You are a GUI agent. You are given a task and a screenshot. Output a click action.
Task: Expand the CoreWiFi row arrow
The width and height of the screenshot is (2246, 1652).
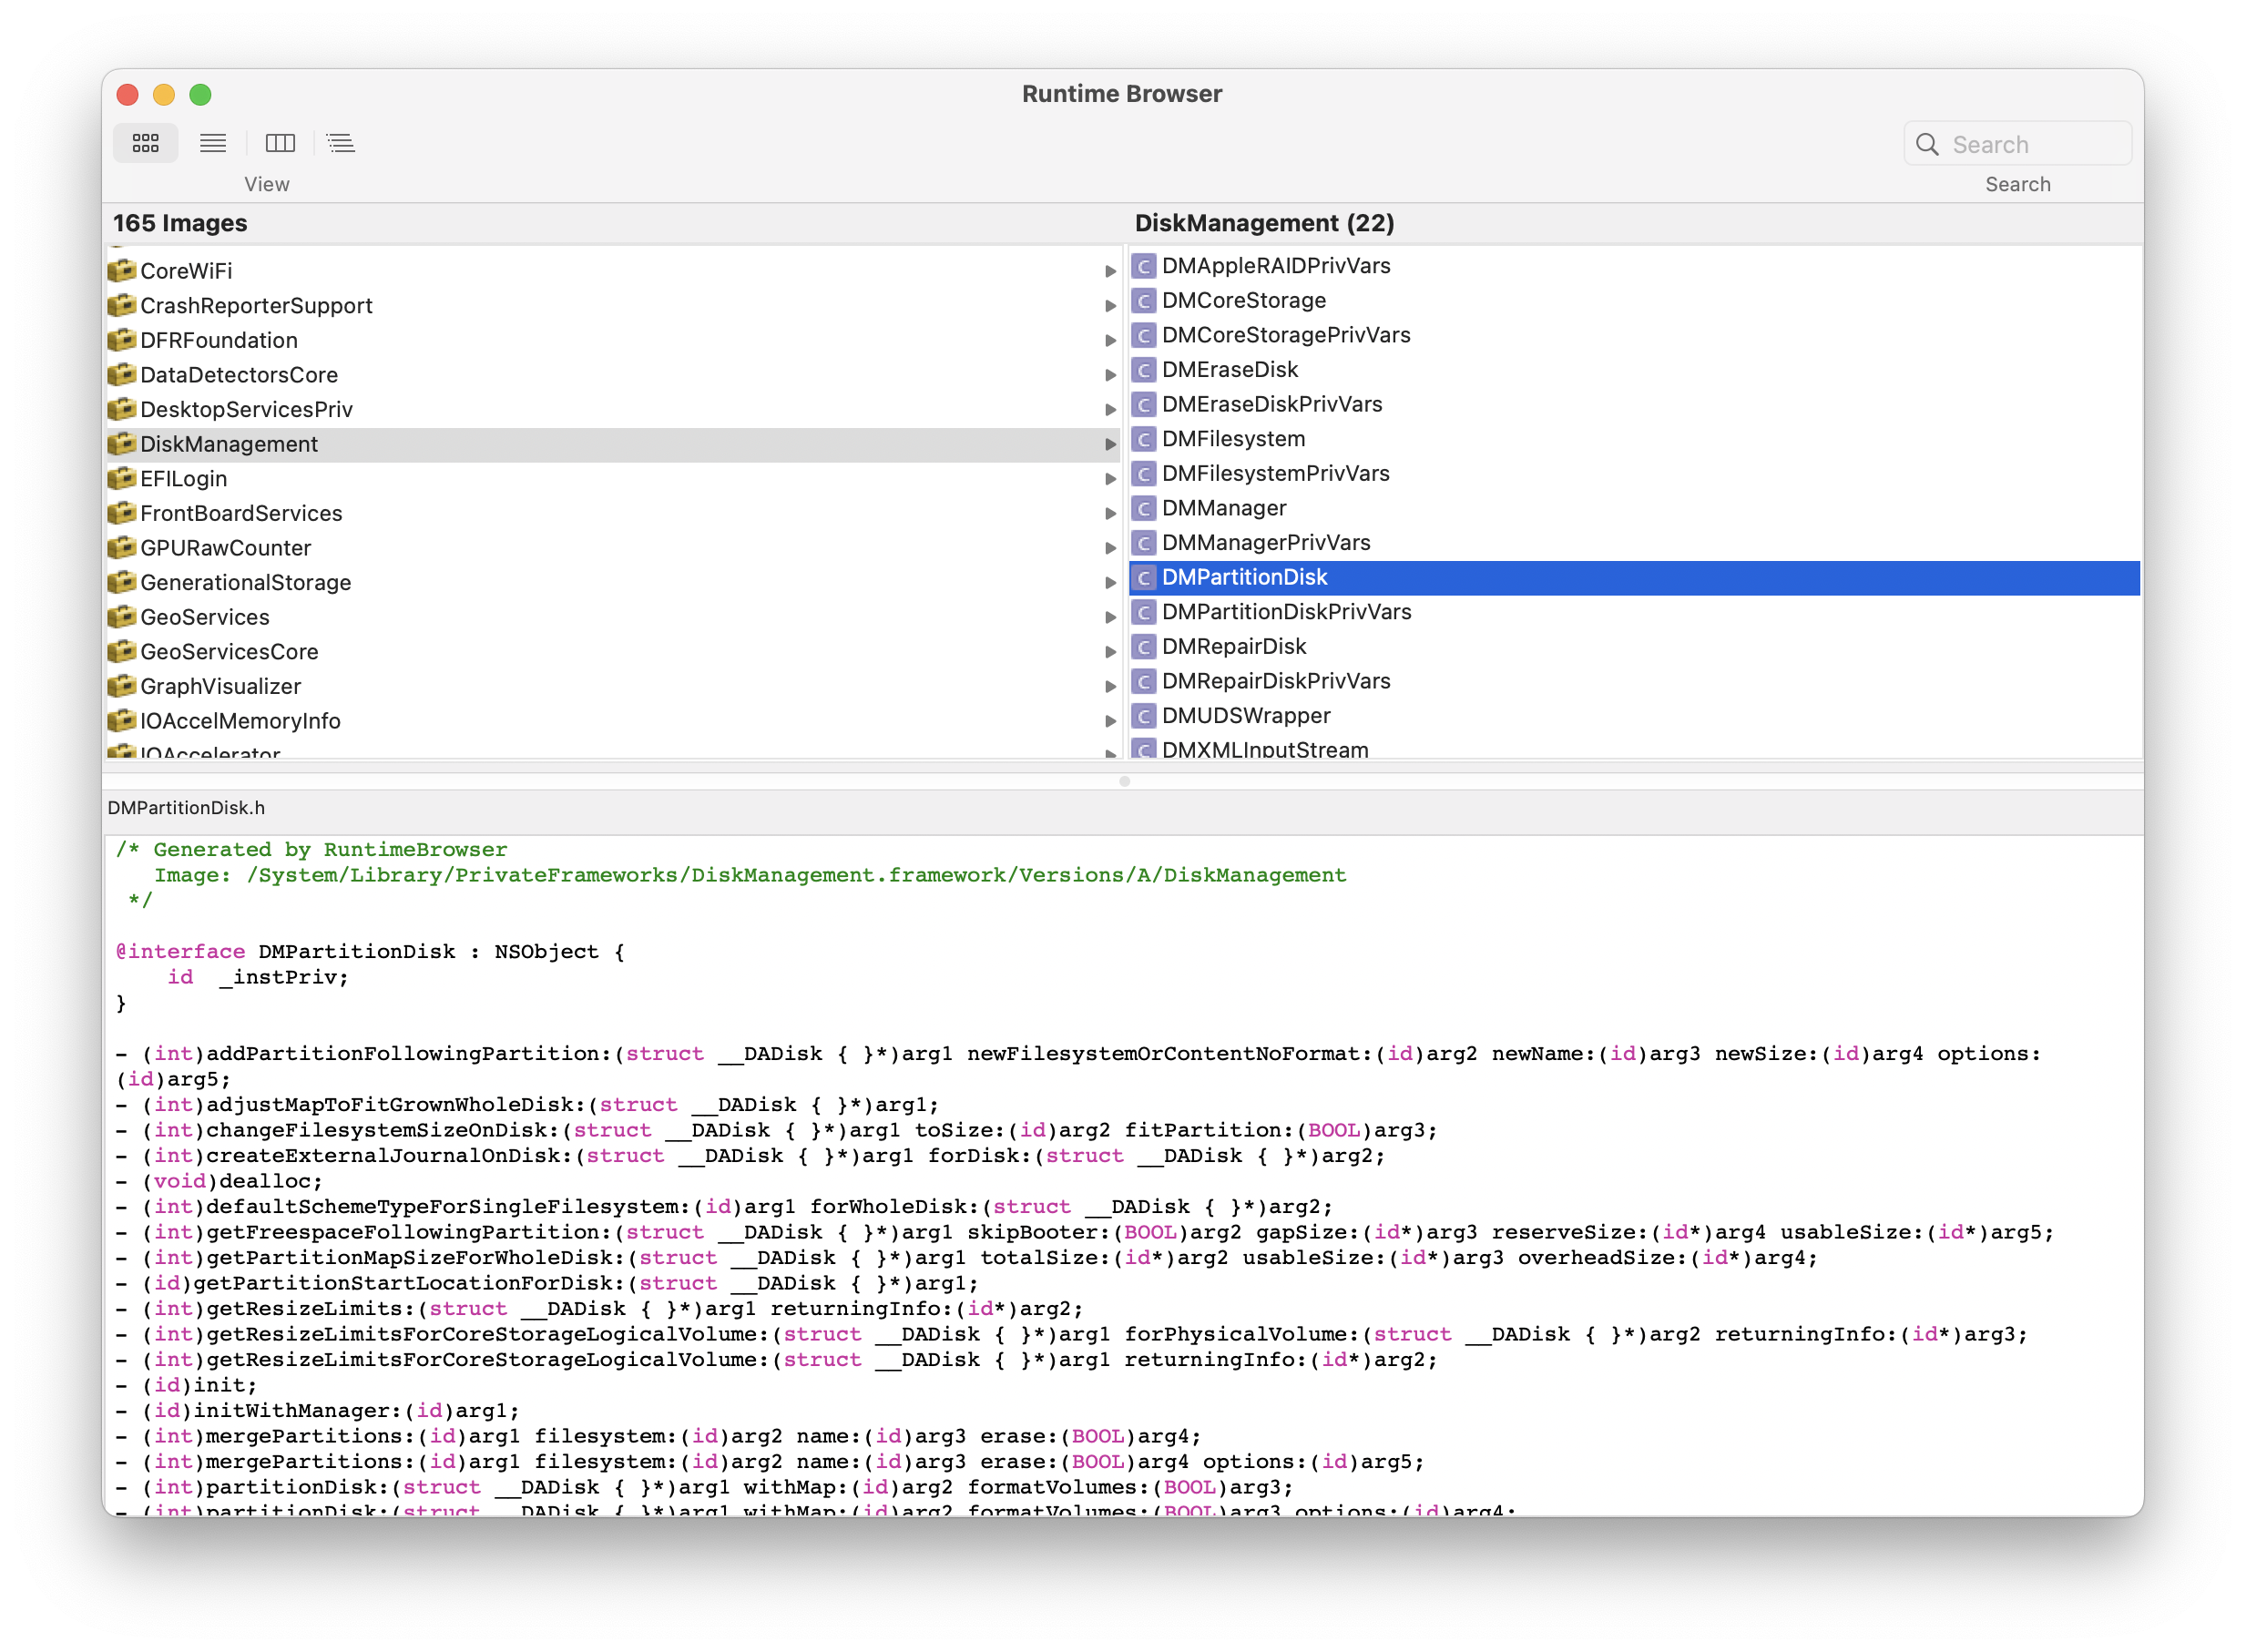1110,271
